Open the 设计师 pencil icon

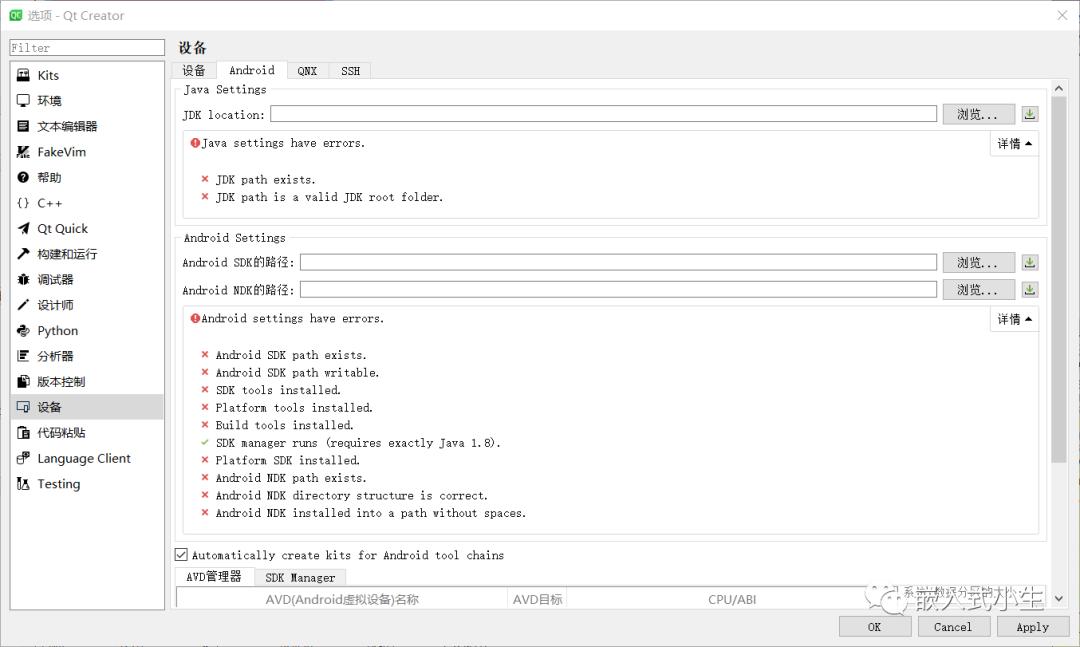[x=23, y=305]
